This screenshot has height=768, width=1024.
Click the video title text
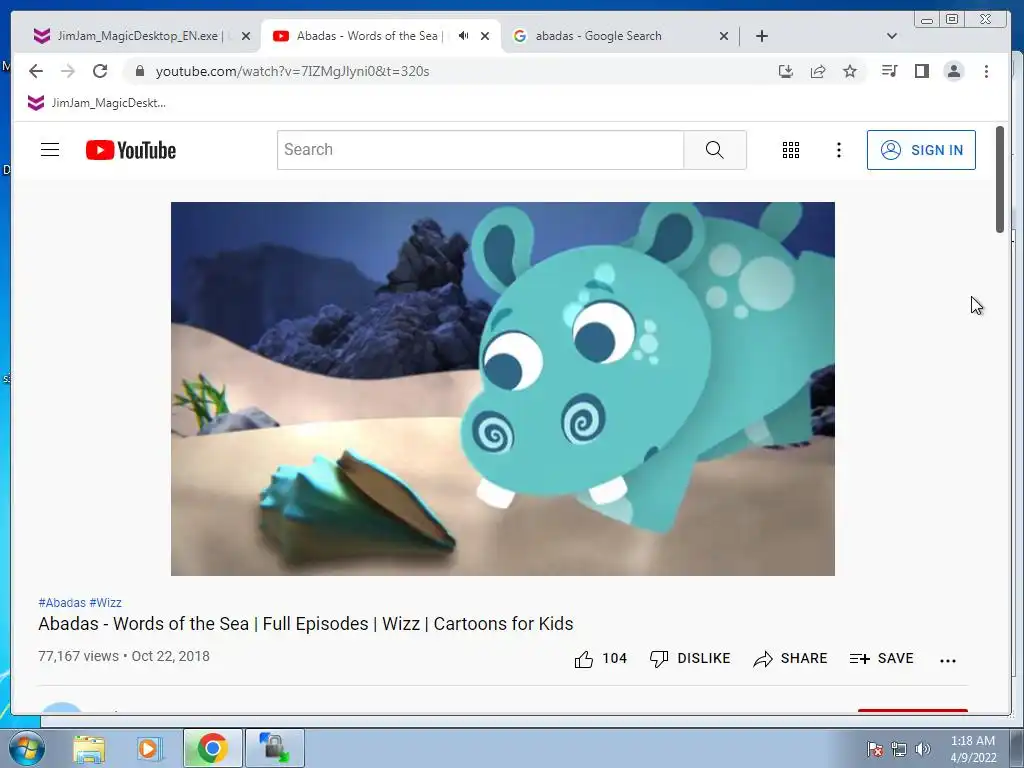[x=306, y=624]
